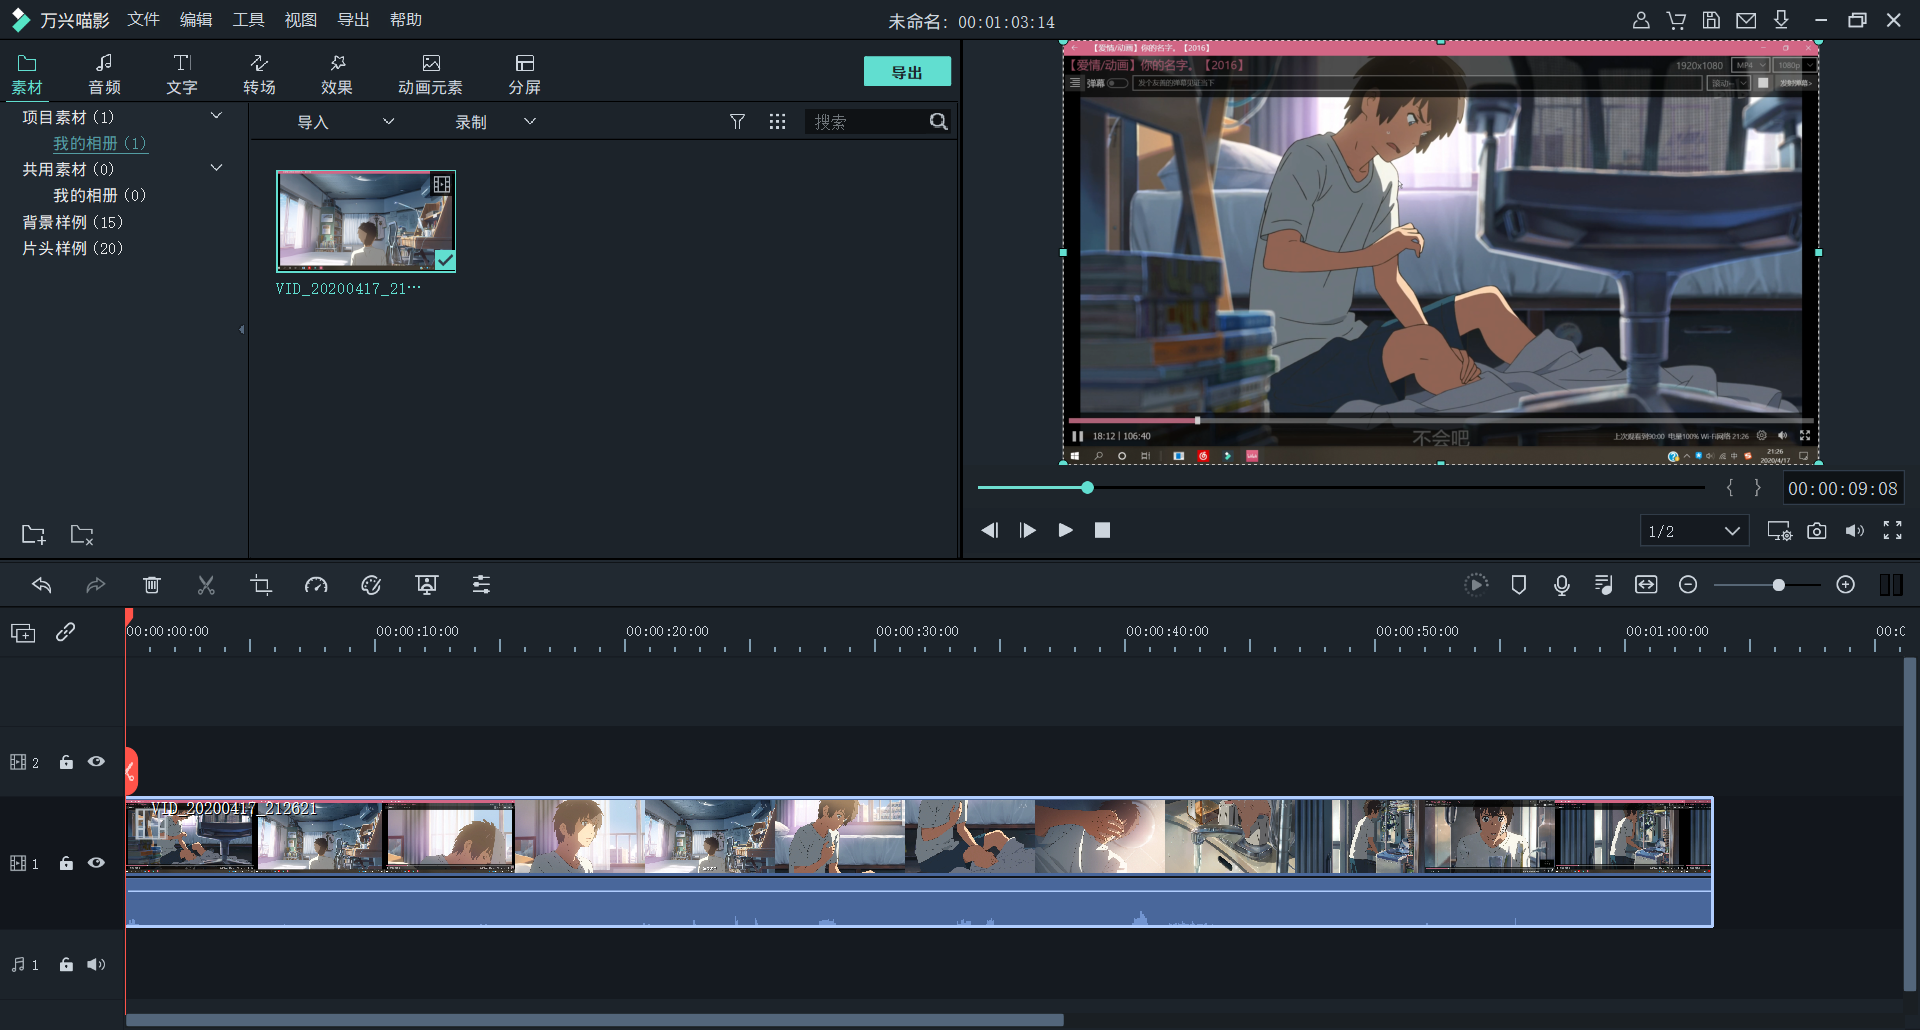
Task: Open the speed adjustment tool
Action: tap(316, 585)
